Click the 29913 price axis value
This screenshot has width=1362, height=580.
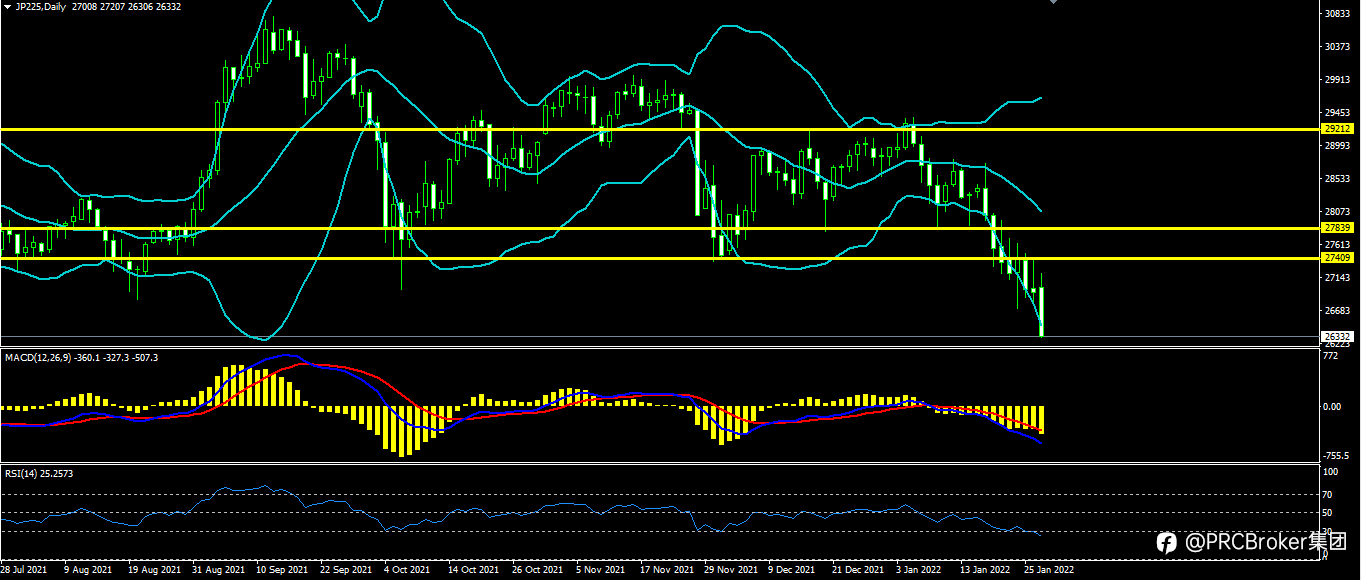(x=1337, y=80)
